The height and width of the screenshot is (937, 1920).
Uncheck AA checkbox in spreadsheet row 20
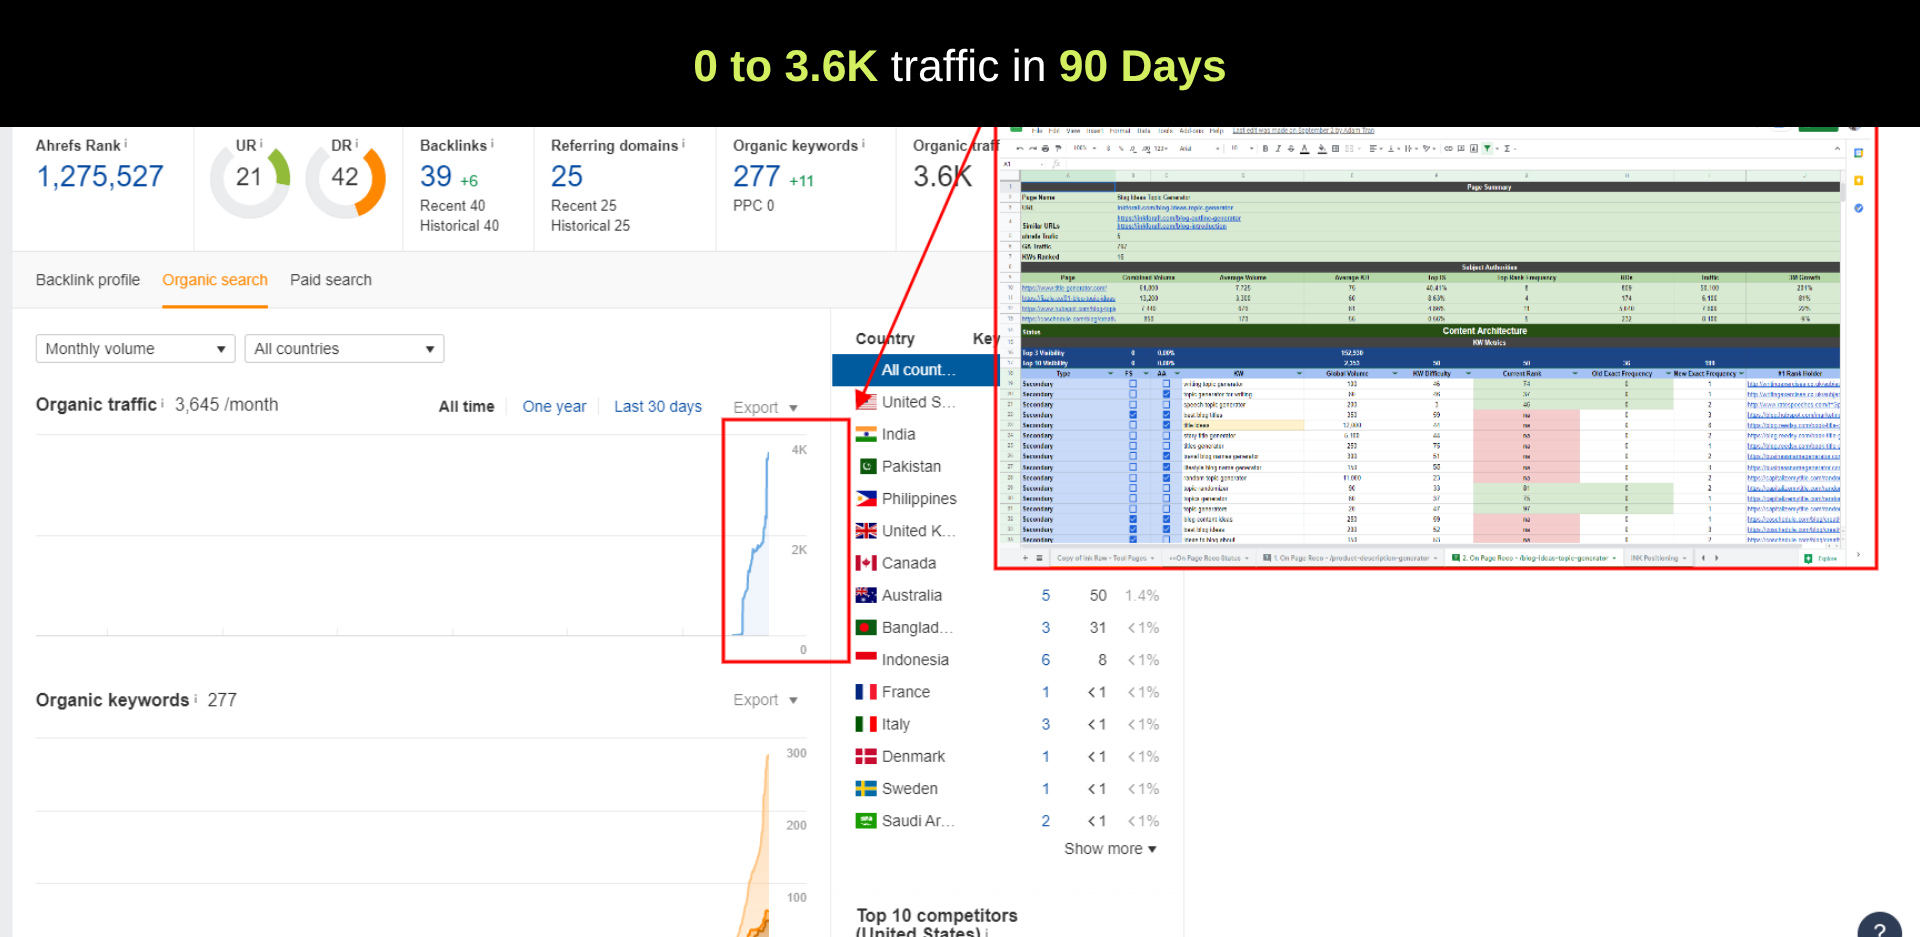point(1166,394)
